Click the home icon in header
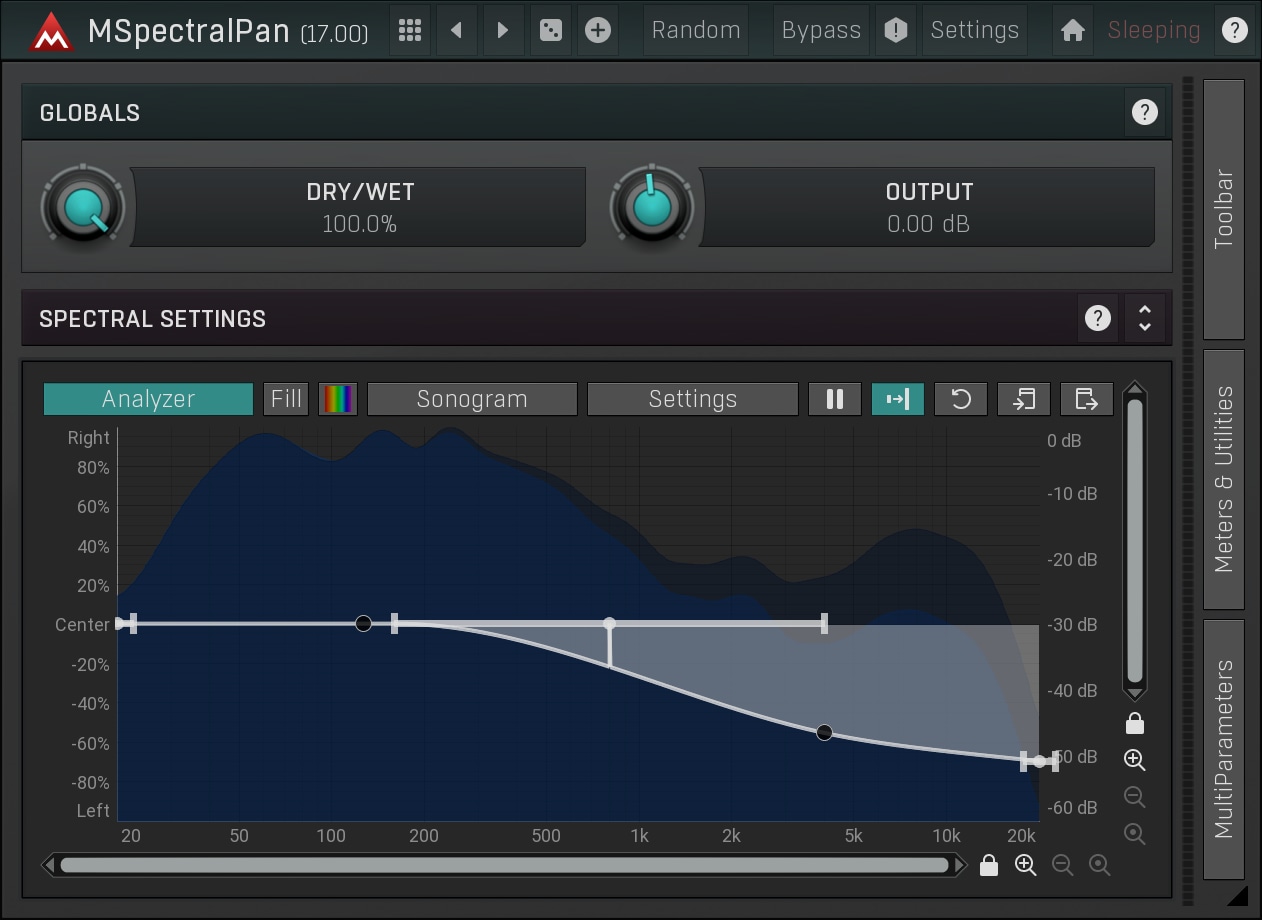The width and height of the screenshot is (1262, 920). [x=1072, y=30]
